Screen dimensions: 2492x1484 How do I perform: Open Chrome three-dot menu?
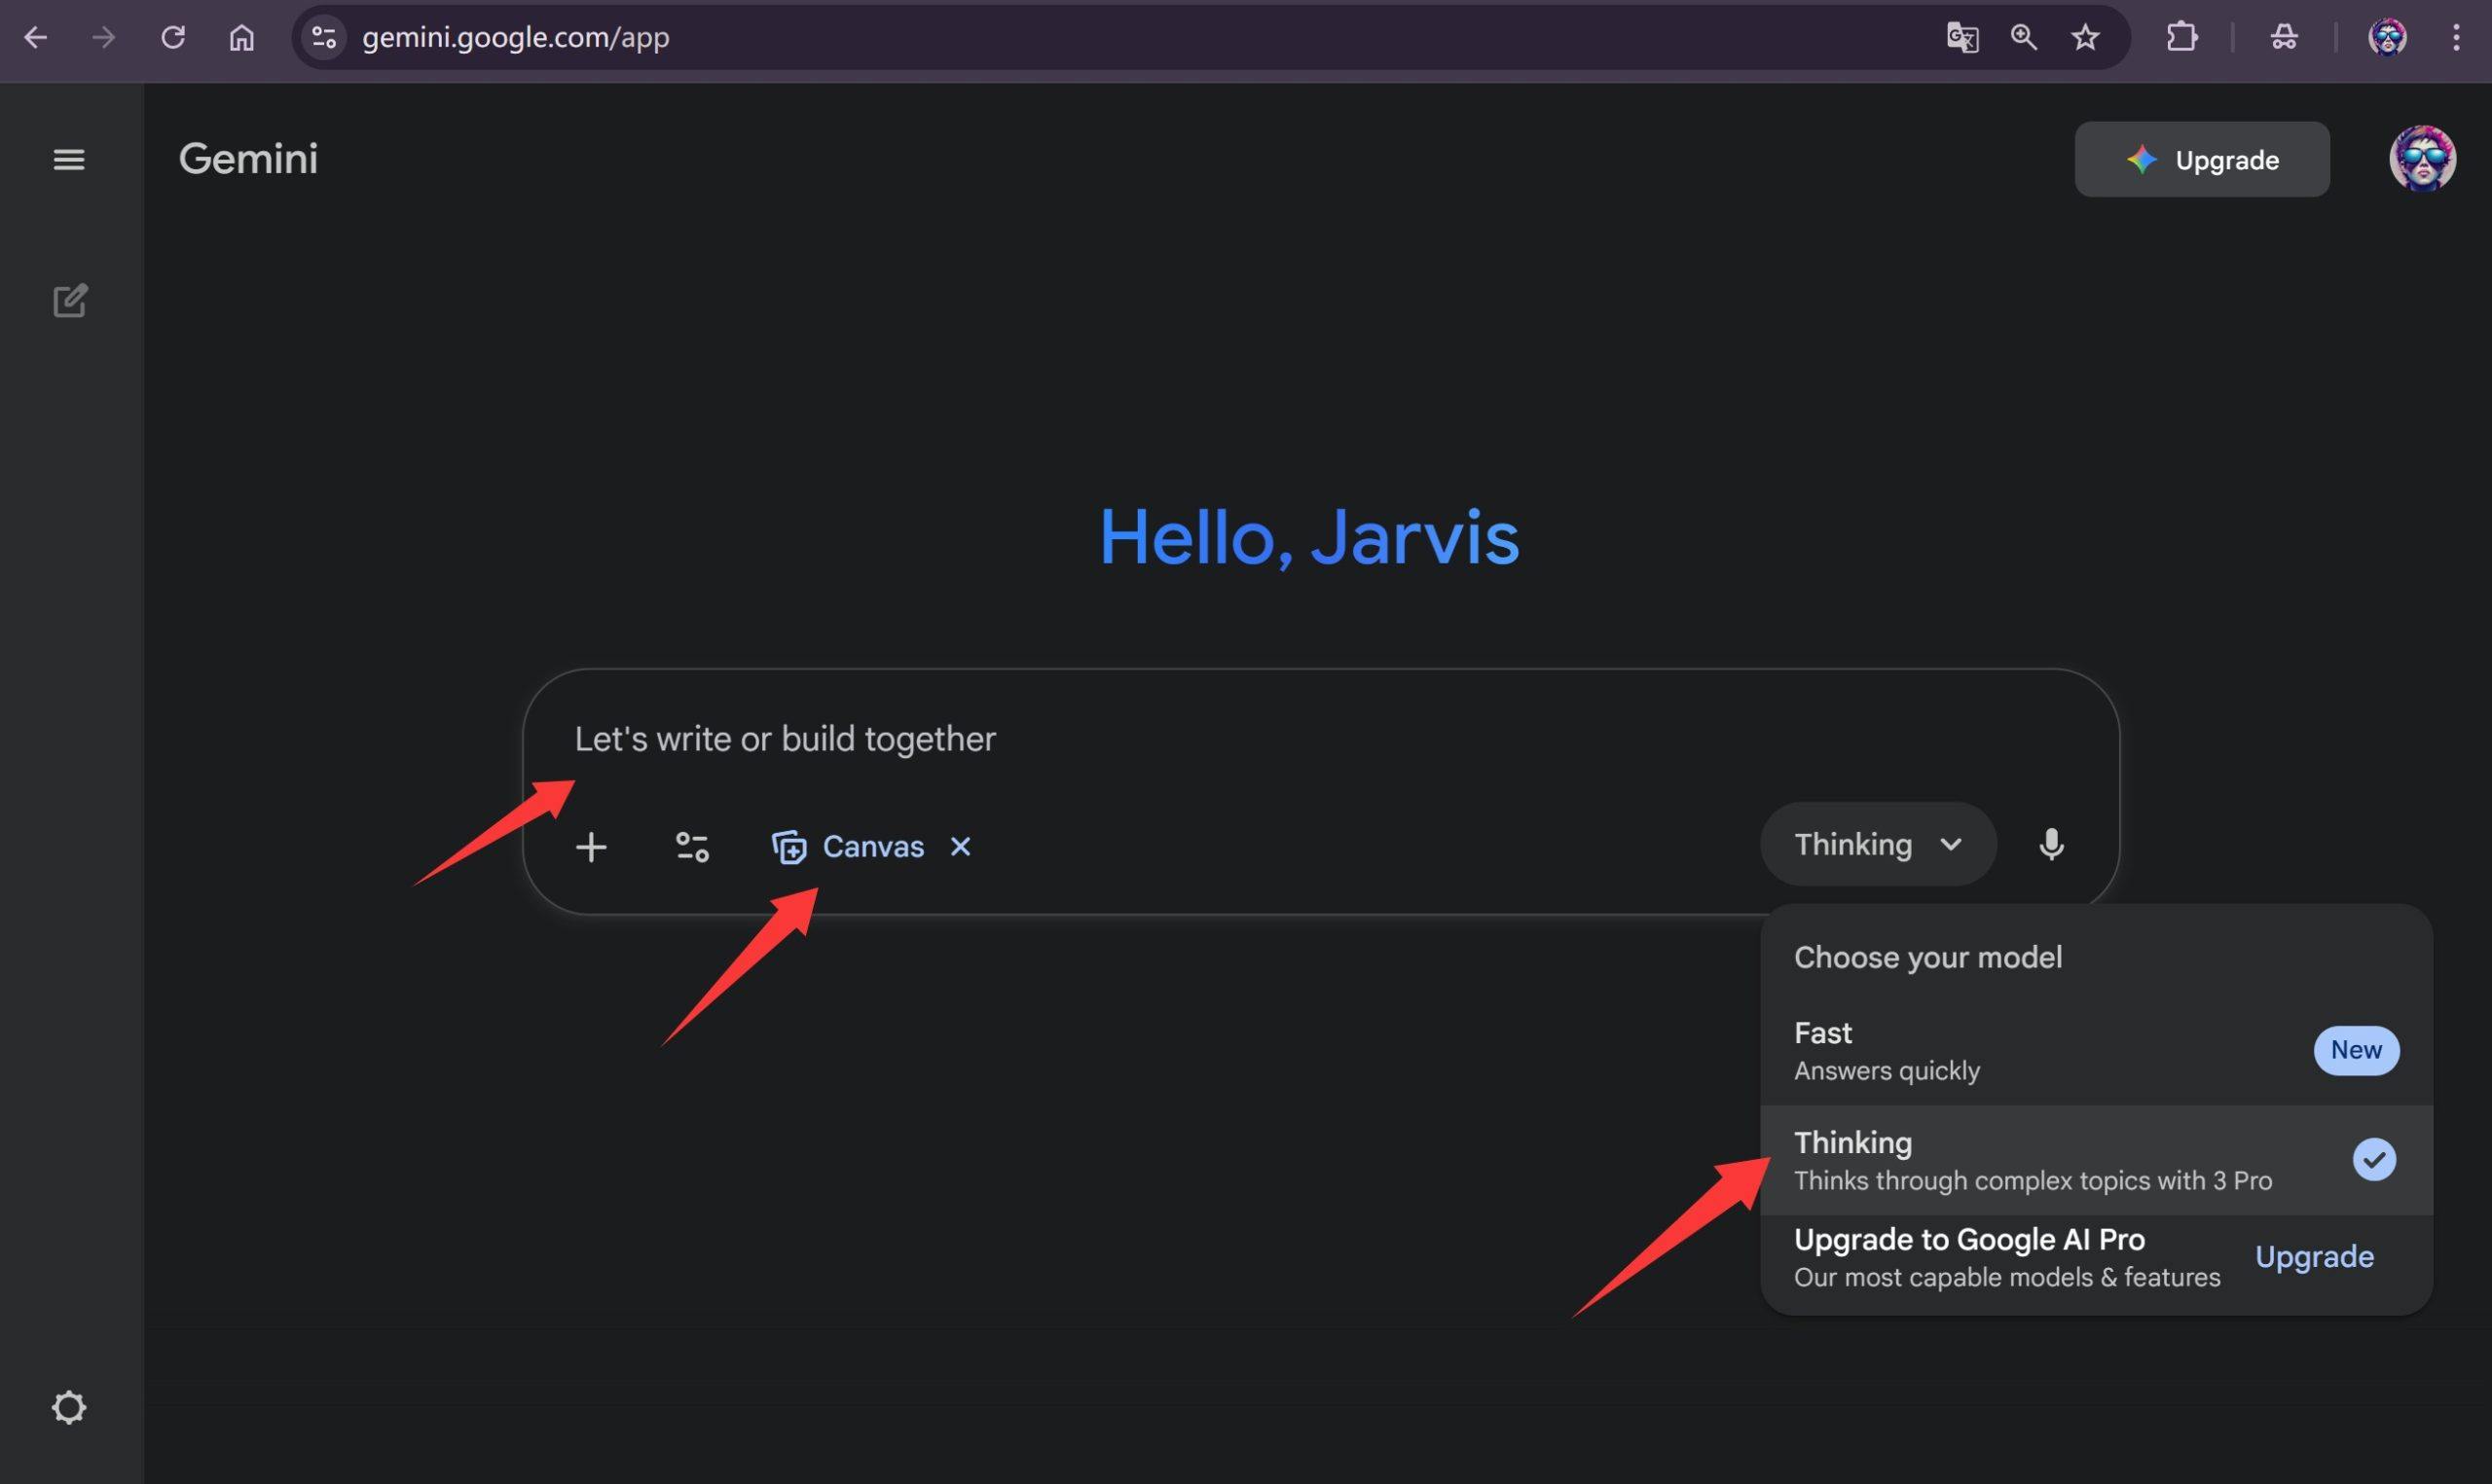point(2455,38)
